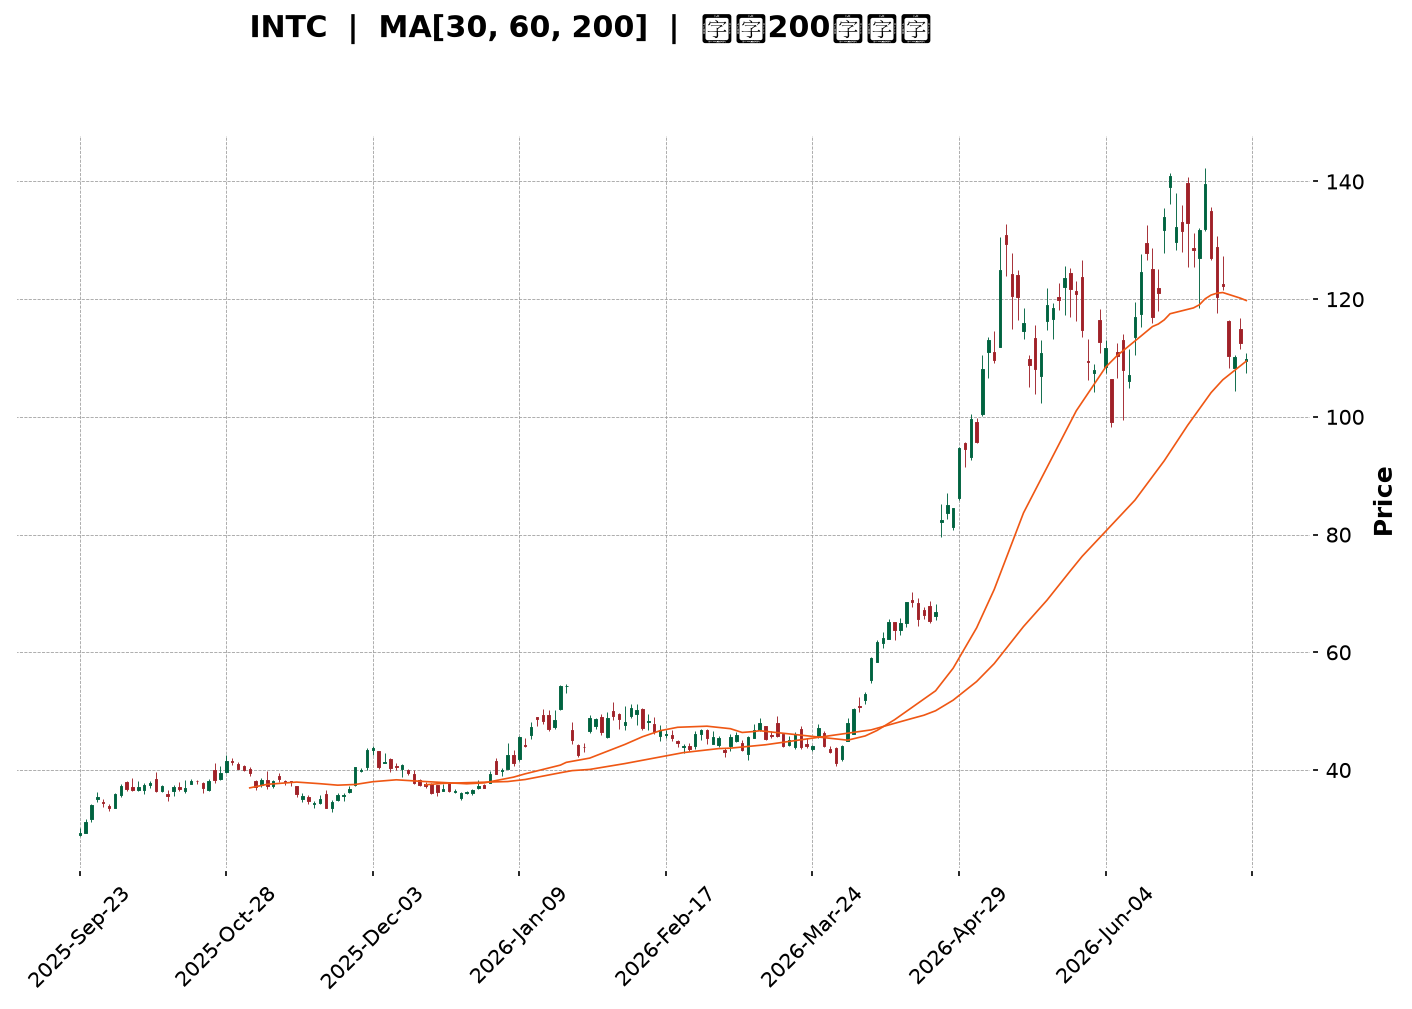Viewport: 1412px width, 1009px height.
Task: Select the 2026-Jan-09 date label
Action: tap(519, 937)
